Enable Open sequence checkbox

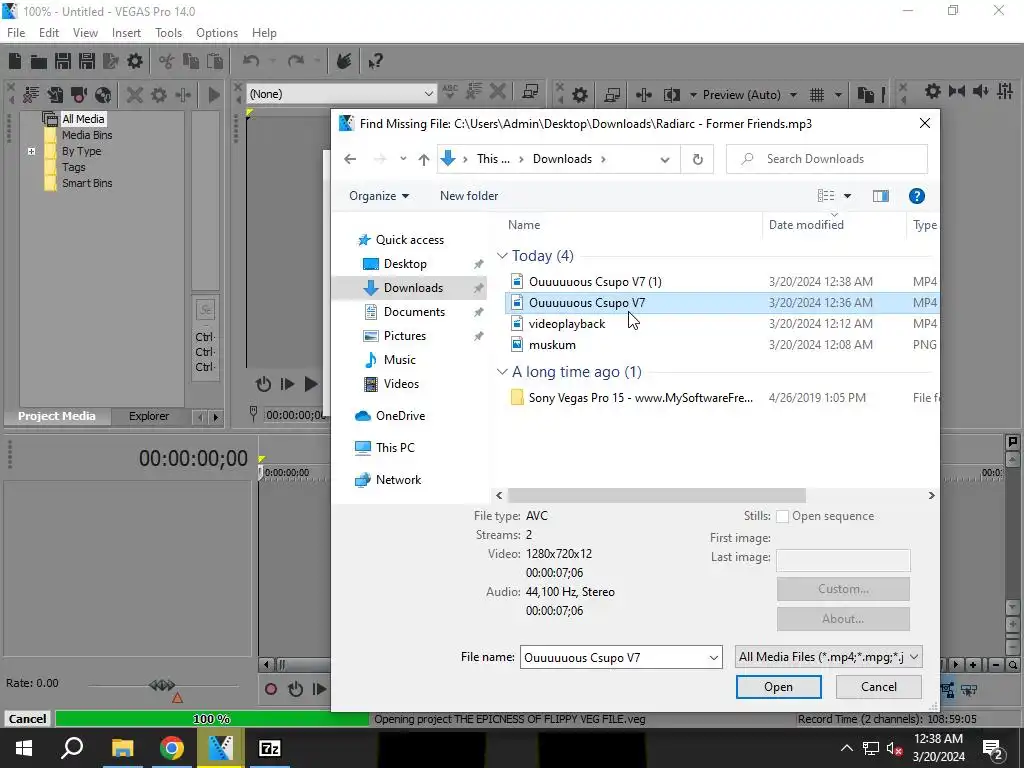click(x=782, y=517)
